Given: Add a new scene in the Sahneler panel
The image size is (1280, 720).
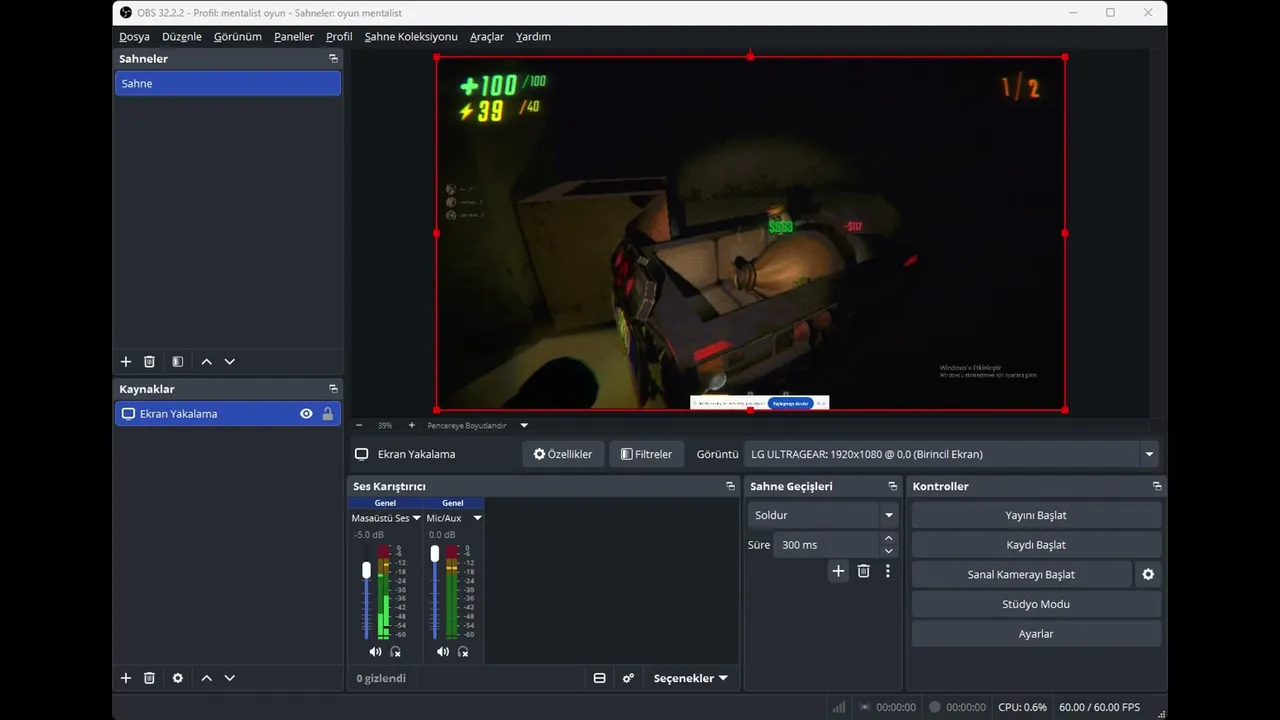Looking at the screenshot, I should coord(126,362).
